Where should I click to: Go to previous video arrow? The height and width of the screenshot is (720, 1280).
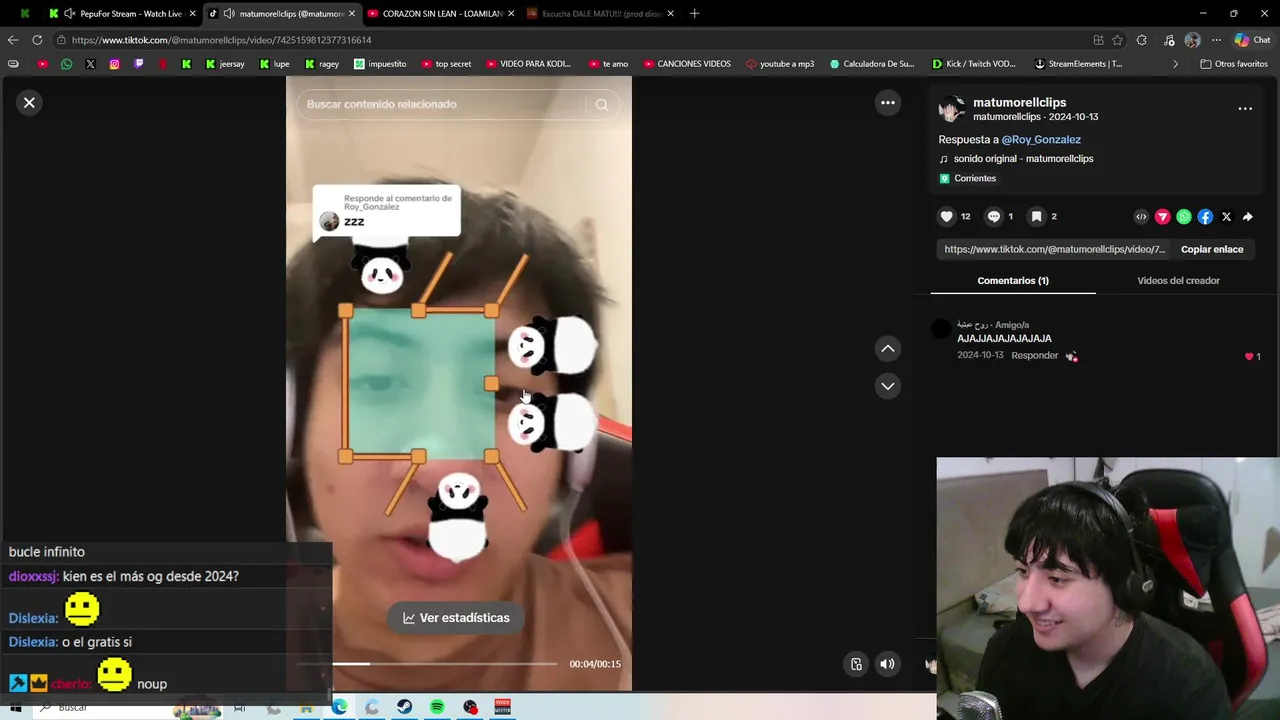click(887, 348)
